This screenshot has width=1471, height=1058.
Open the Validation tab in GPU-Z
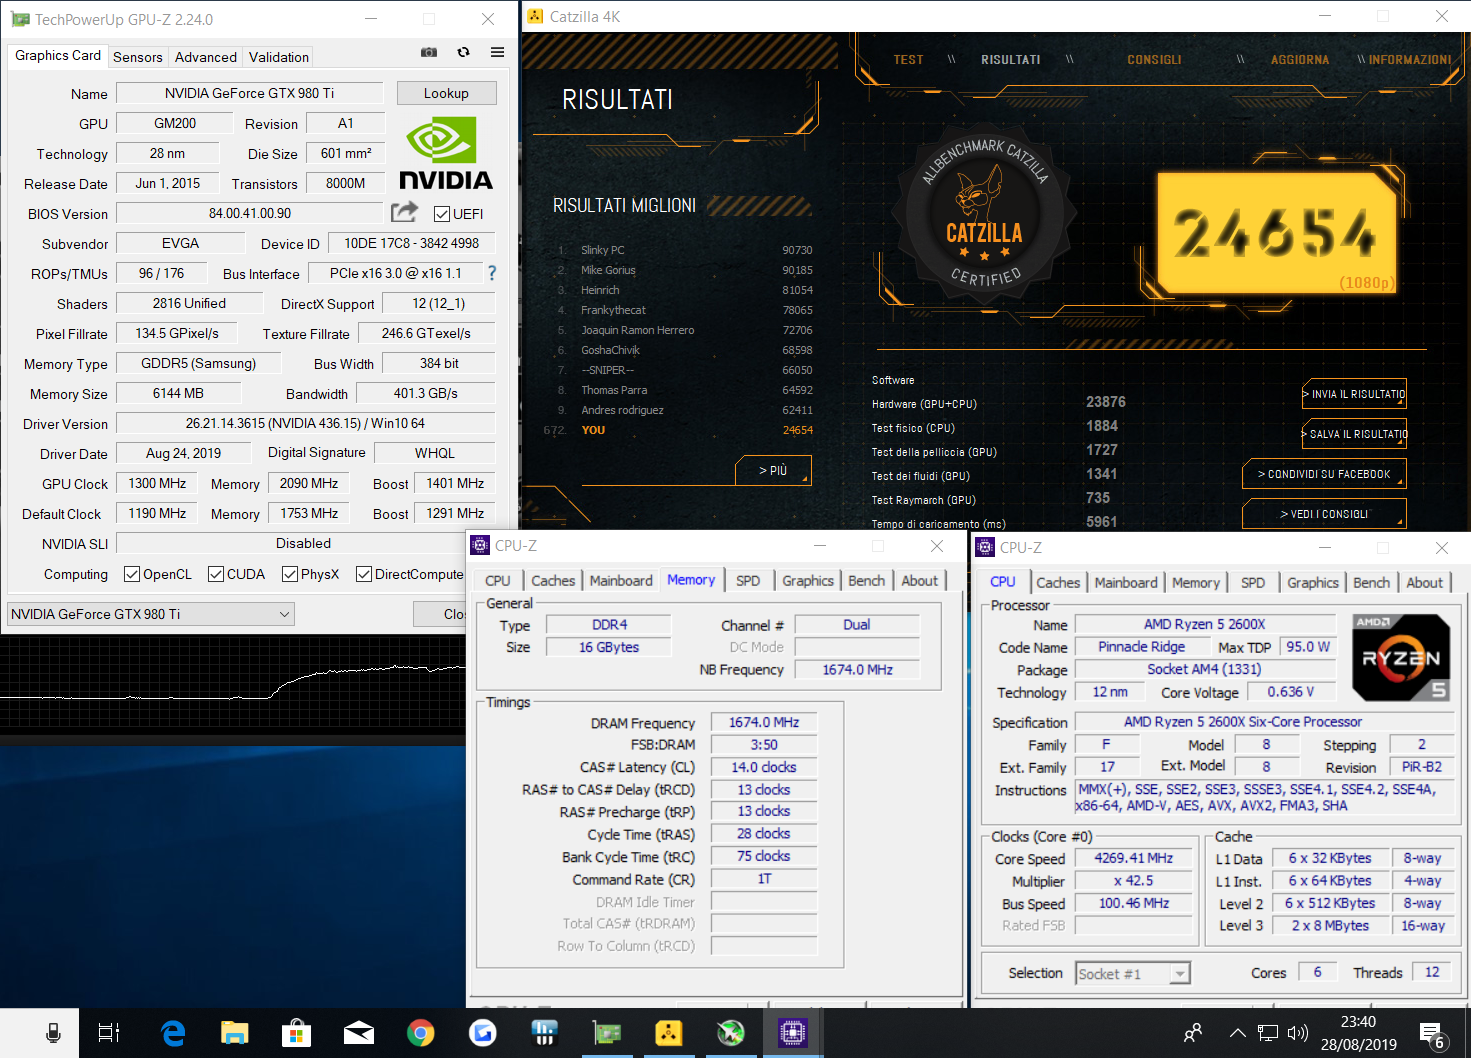pyautogui.click(x=278, y=57)
